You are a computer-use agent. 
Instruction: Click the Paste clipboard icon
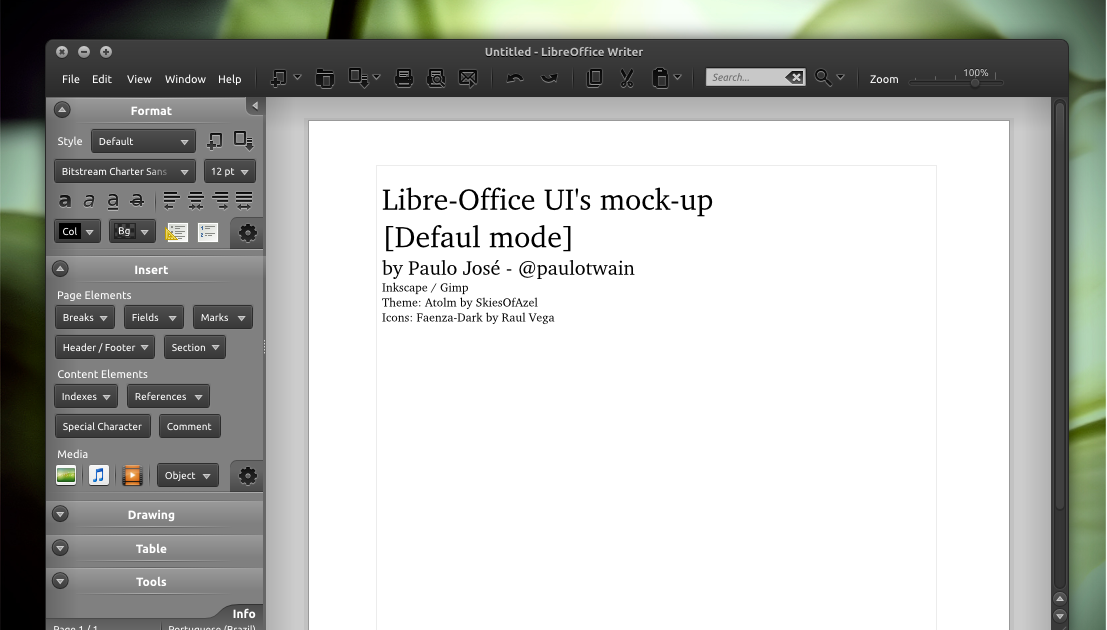660,78
